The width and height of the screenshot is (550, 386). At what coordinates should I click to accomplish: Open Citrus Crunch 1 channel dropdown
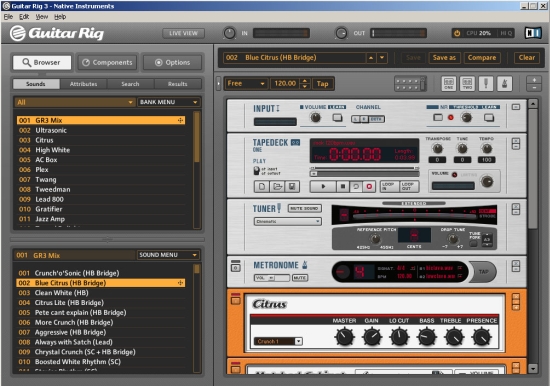pyautogui.click(x=278, y=341)
